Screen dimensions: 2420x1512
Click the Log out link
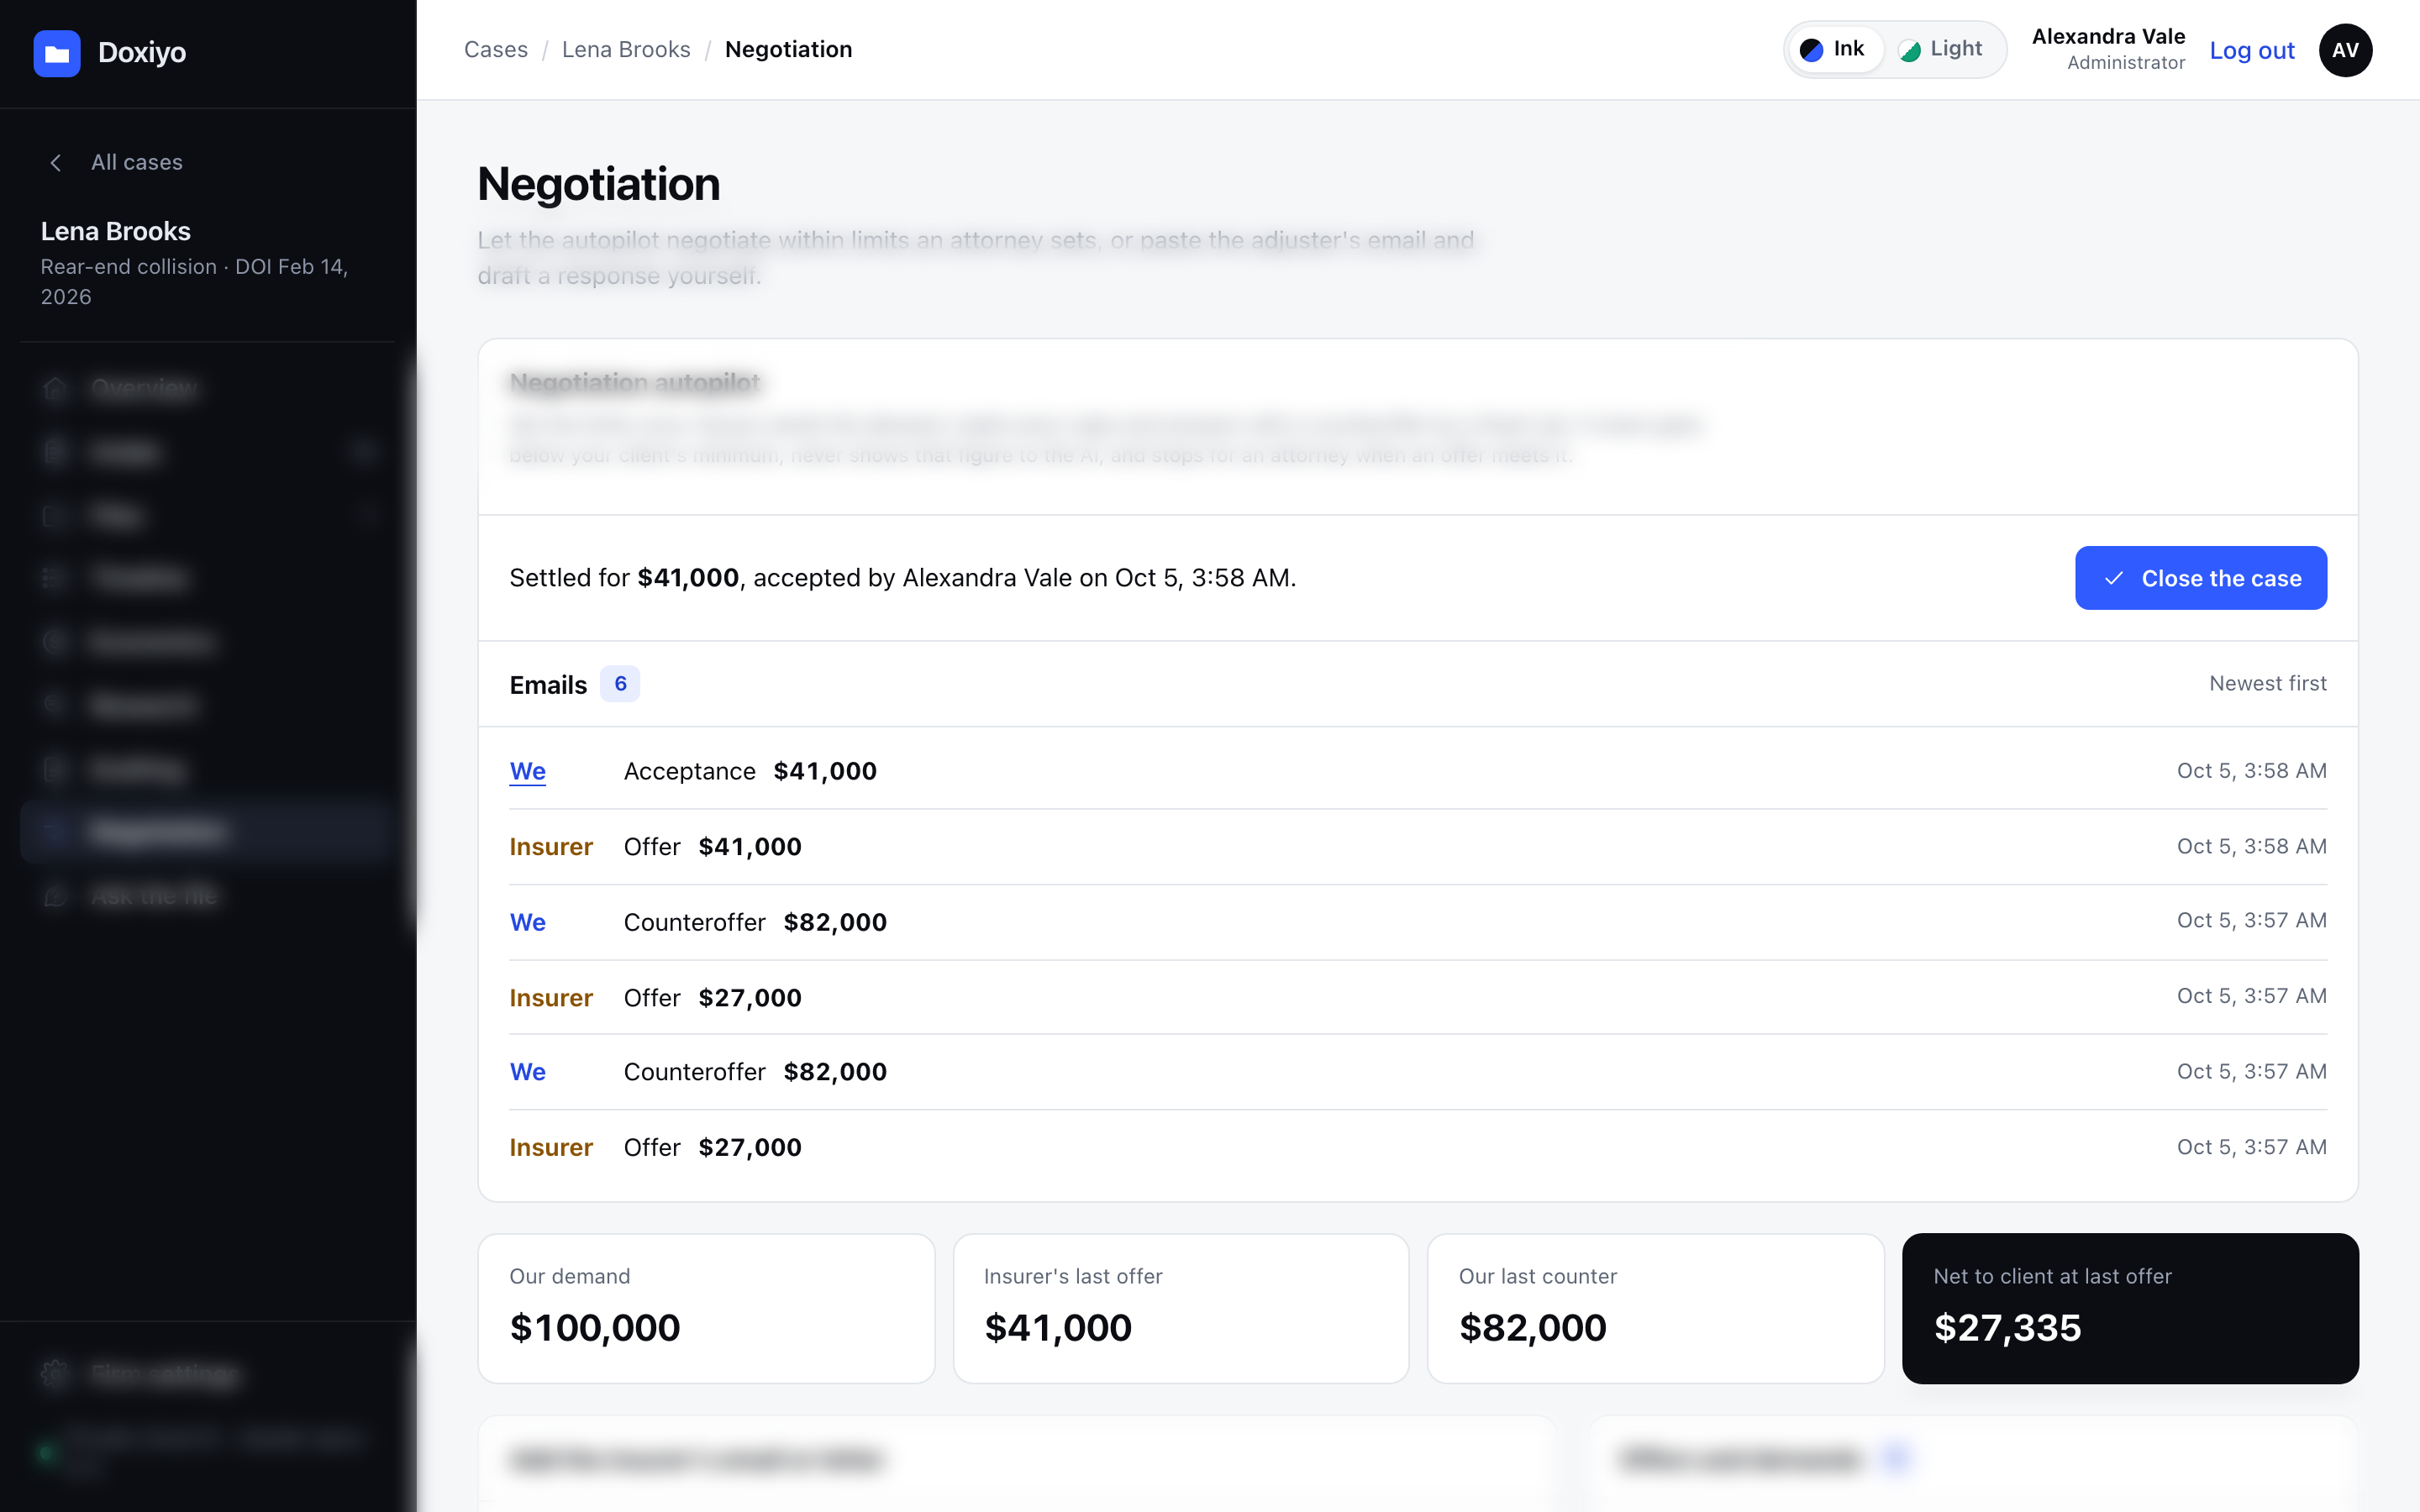pos(2252,50)
